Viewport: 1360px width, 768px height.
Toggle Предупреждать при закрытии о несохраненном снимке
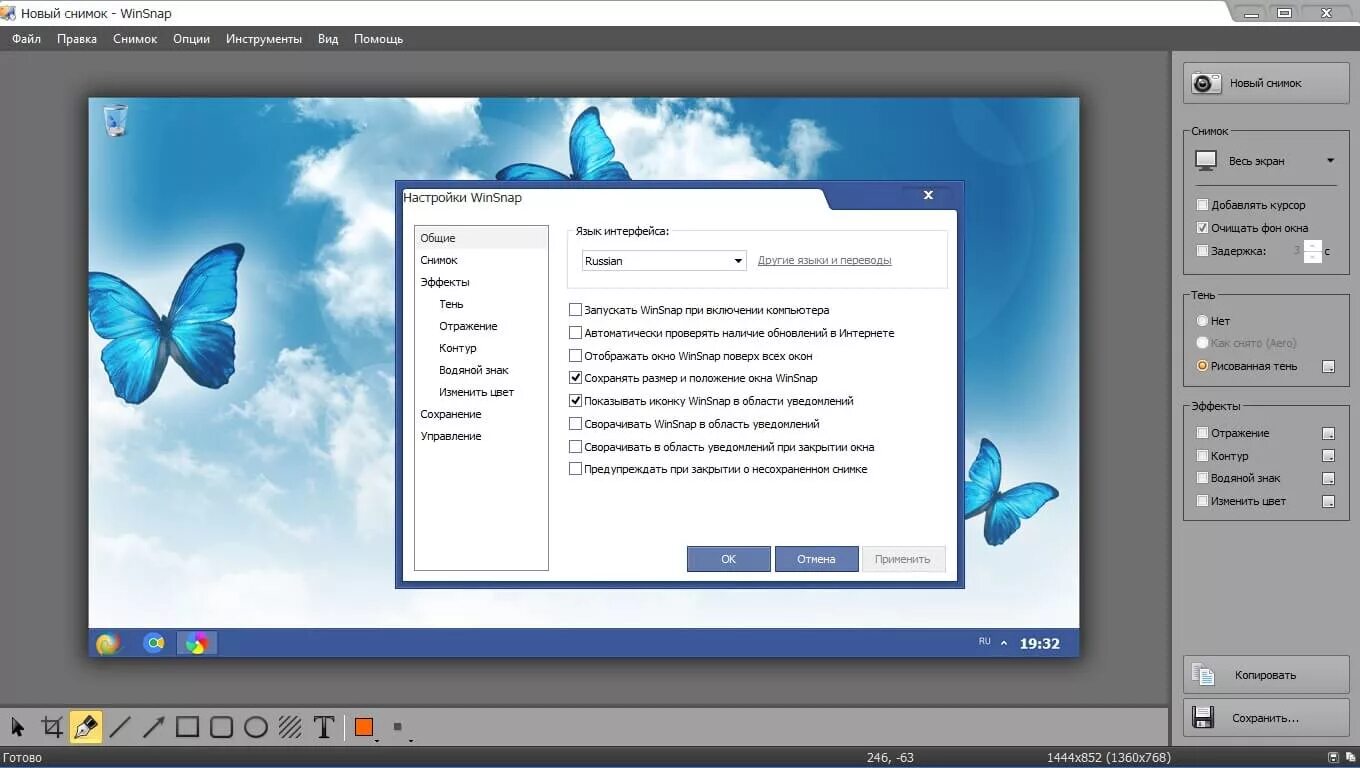click(575, 469)
